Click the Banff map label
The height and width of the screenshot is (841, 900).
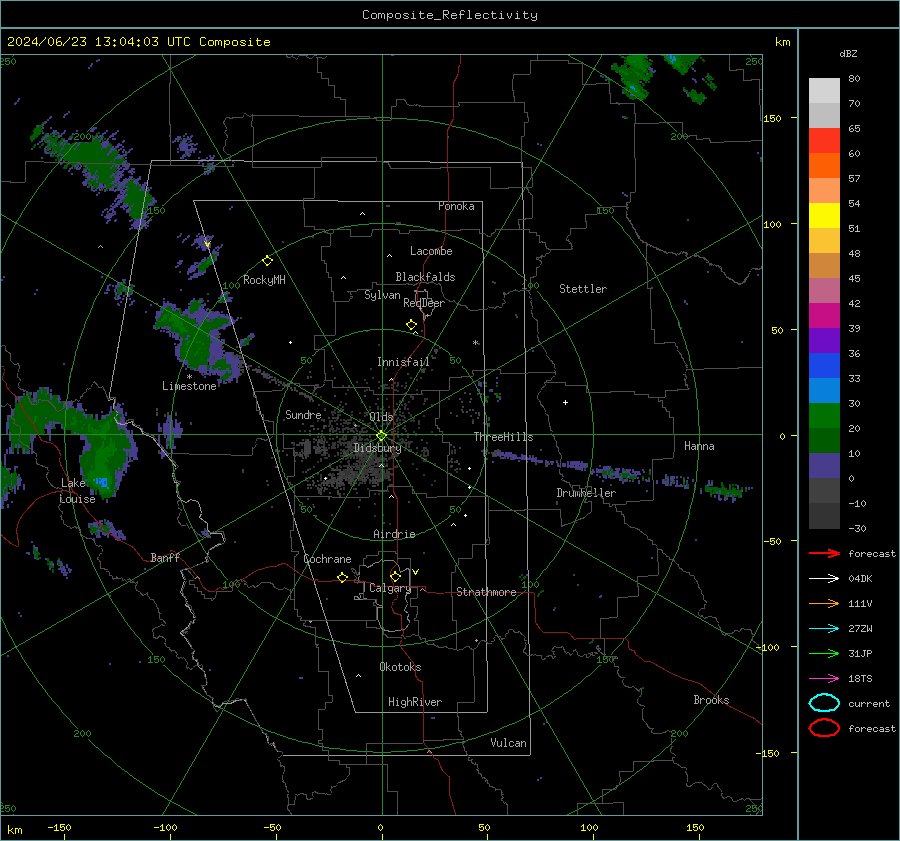click(165, 557)
